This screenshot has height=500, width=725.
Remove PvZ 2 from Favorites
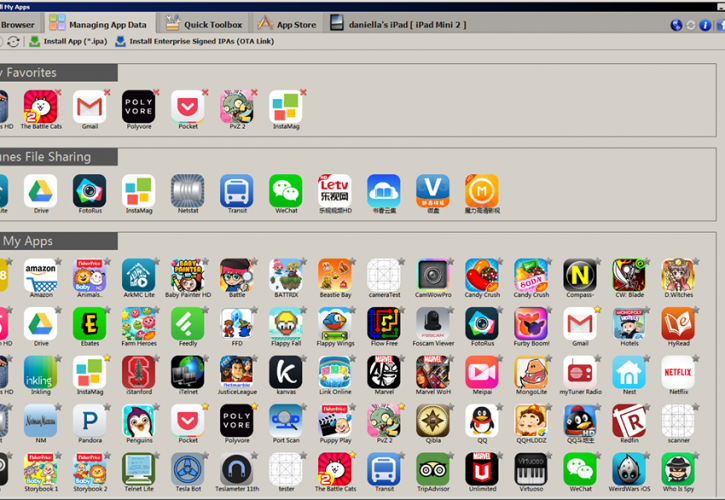[254, 92]
